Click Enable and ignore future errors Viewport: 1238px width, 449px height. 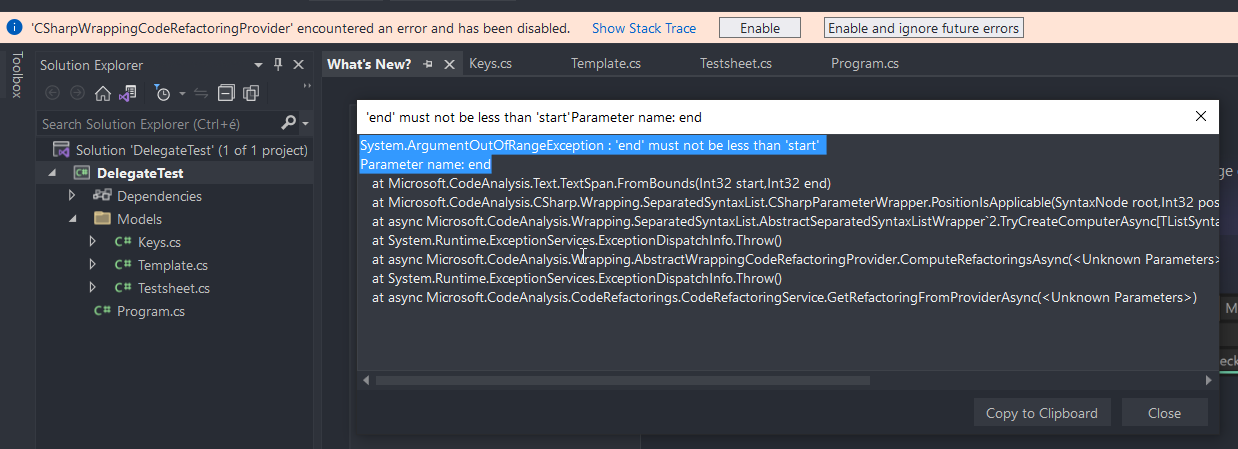924,28
